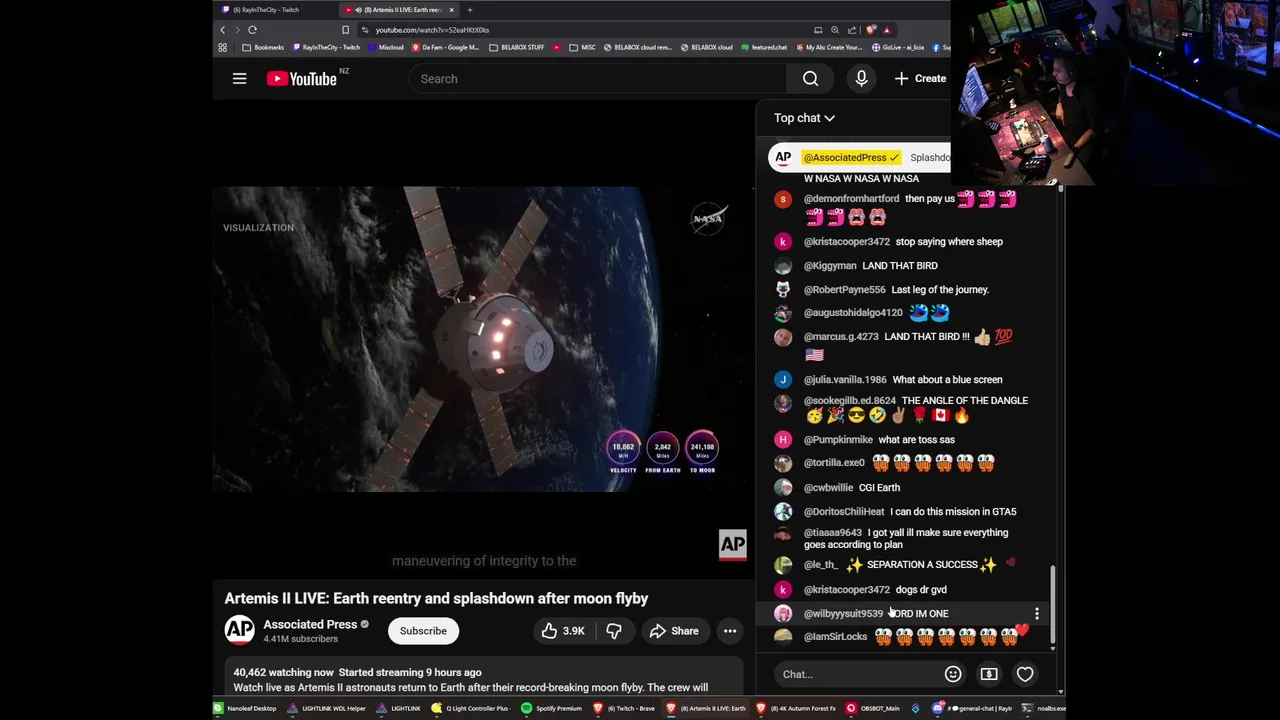Open the RayInTheCity - Twitch bookmark
This screenshot has width=1280, height=720.
coord(326,47)
